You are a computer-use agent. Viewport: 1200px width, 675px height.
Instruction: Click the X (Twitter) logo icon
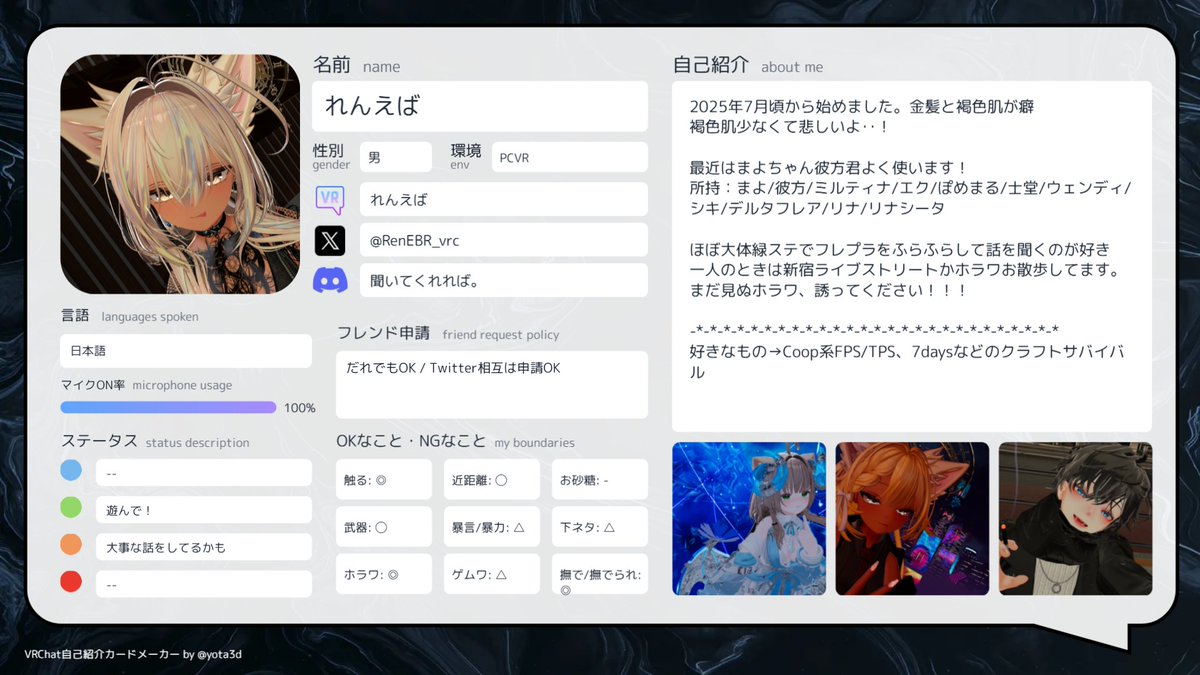point(330,240)
